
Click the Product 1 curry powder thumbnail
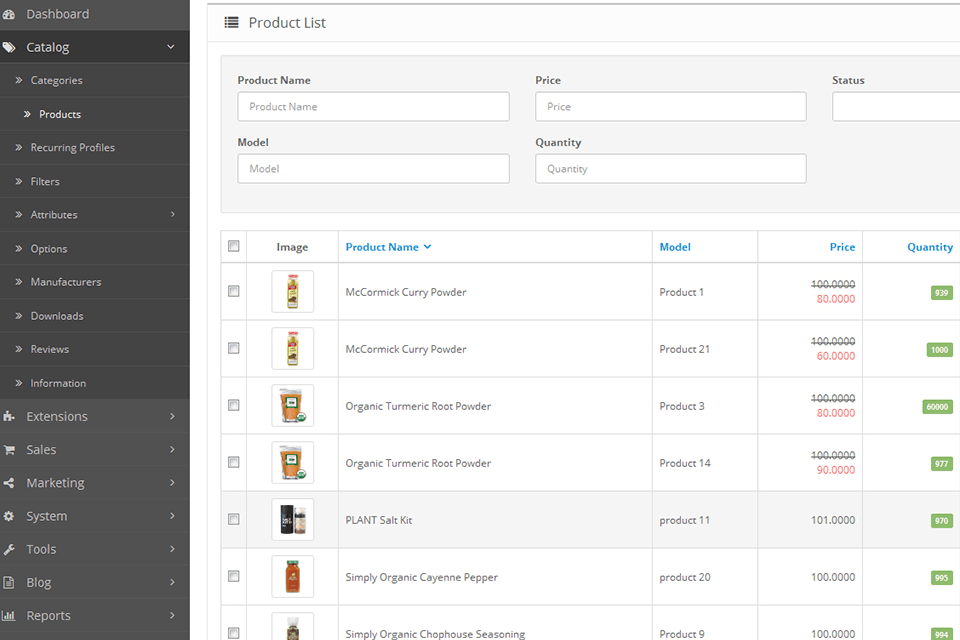click(x=293, y=292)
